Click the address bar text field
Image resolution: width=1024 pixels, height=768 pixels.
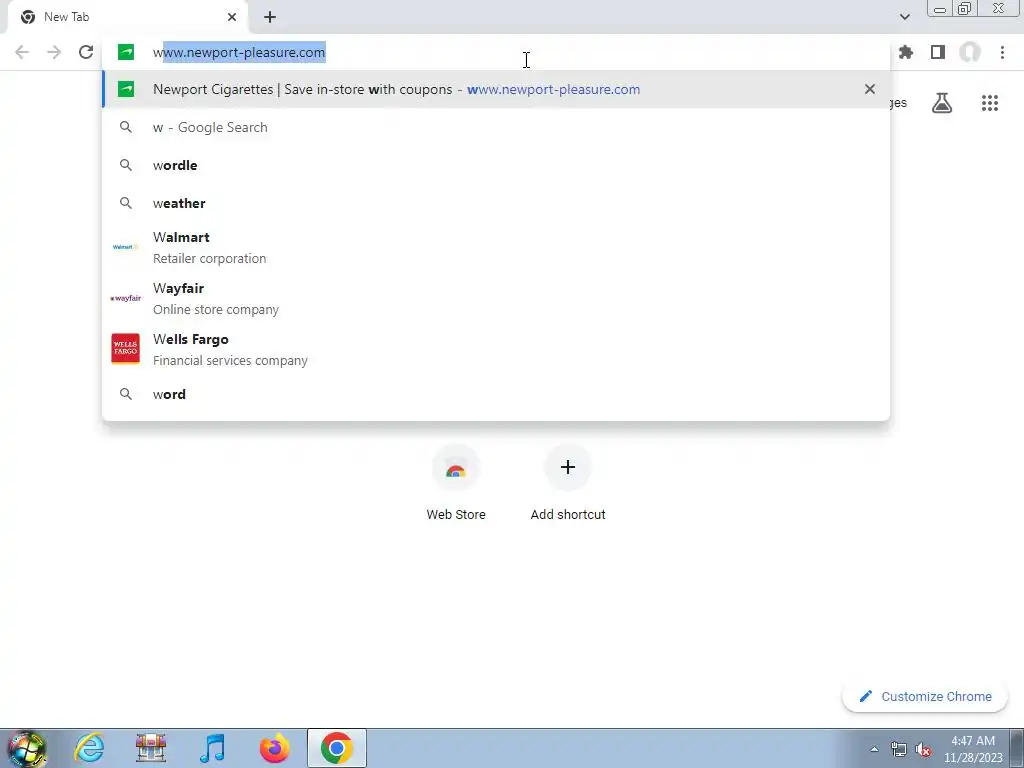(x=496, y=52)
